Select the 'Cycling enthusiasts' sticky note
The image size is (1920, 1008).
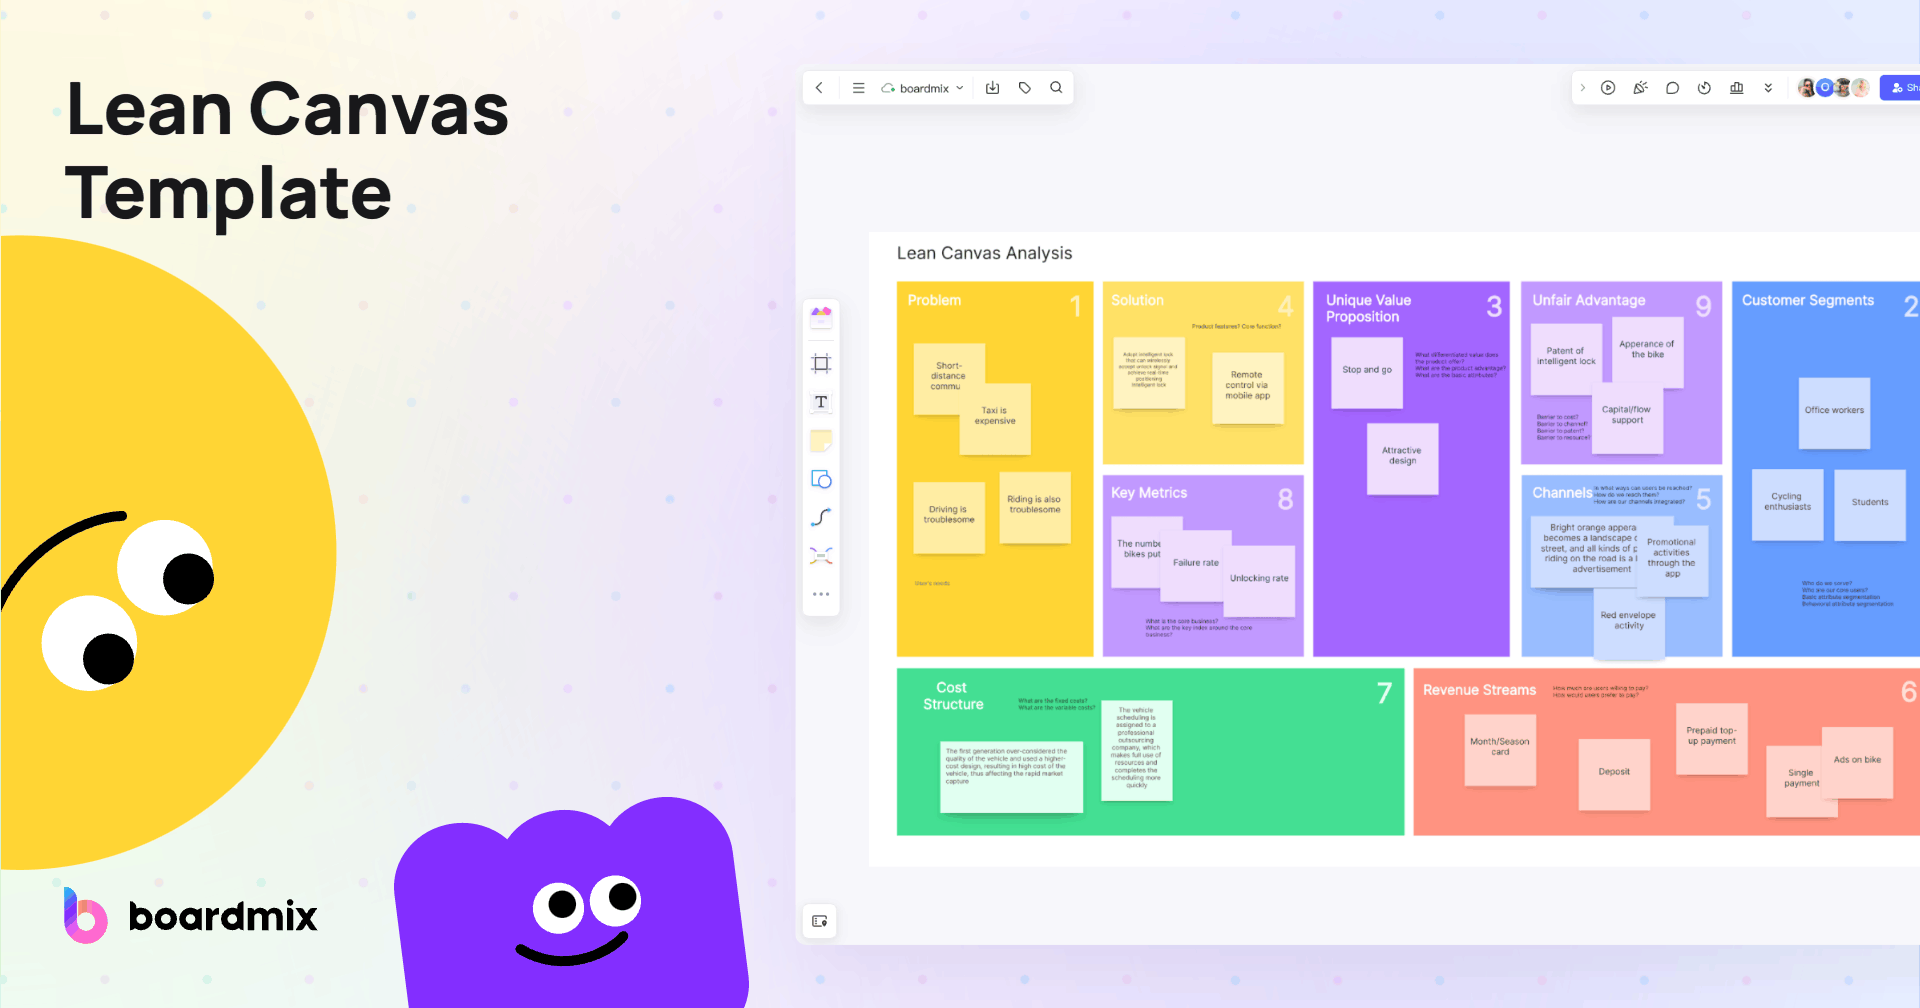coord(1788,505)
